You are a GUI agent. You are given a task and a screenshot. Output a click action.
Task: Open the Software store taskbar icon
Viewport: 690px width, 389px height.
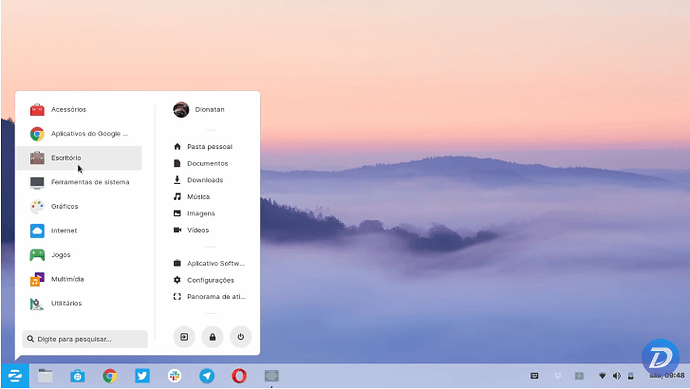[x=77, y=376]
